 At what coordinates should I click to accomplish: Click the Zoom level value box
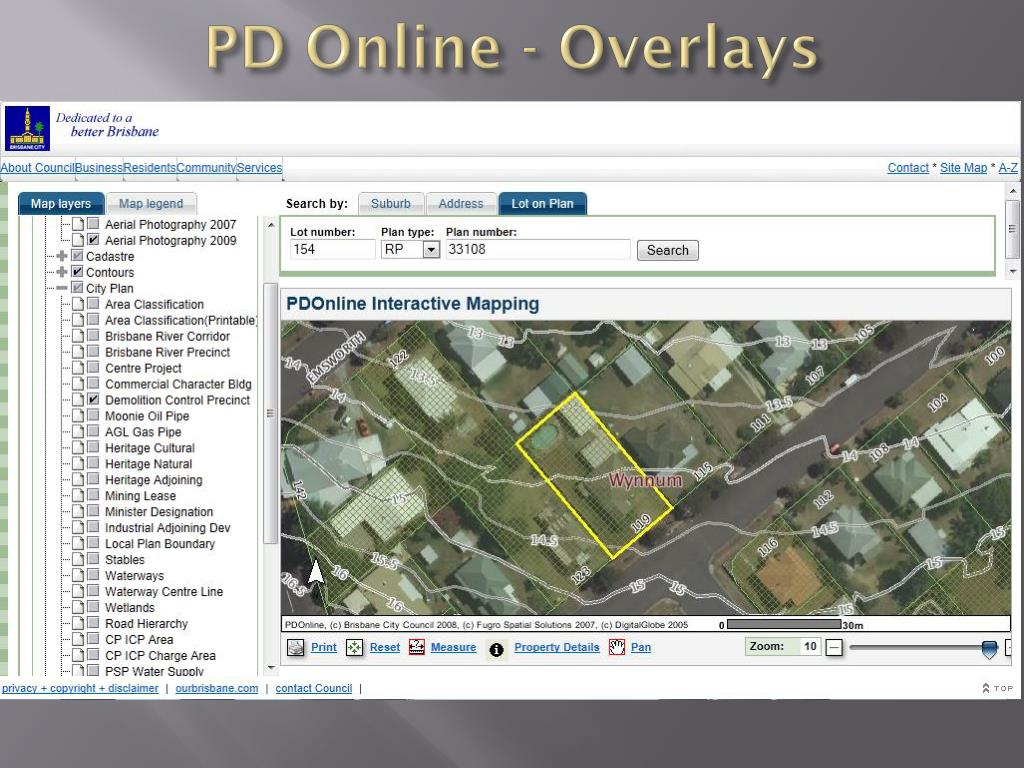(x=810, y=647)
